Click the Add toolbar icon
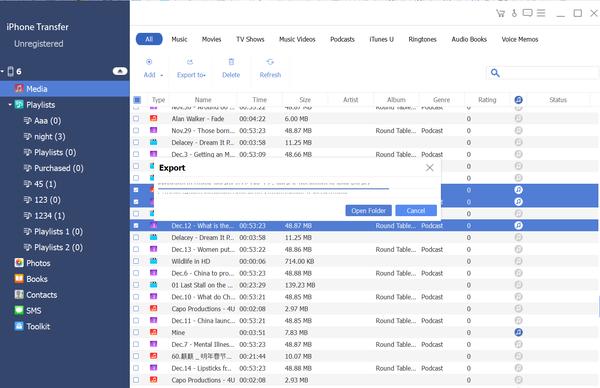The image size is (600, 388). point(149,62)
